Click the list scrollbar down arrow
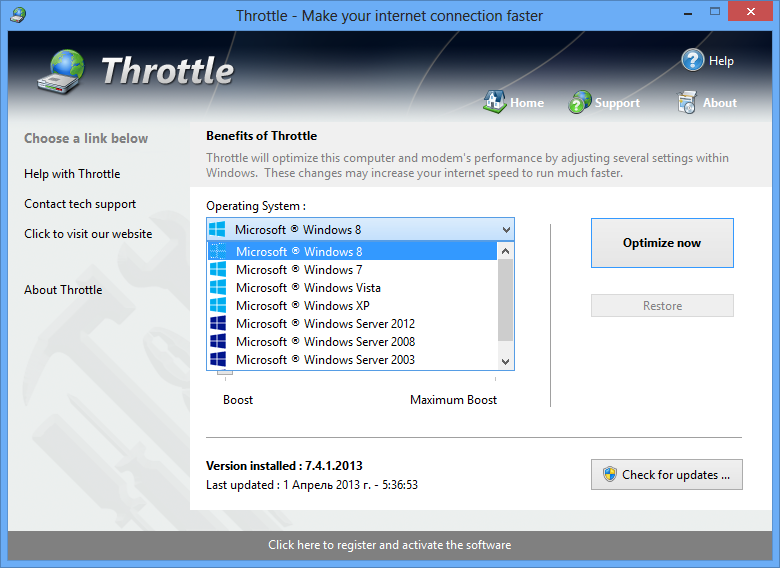 (505, 362)
